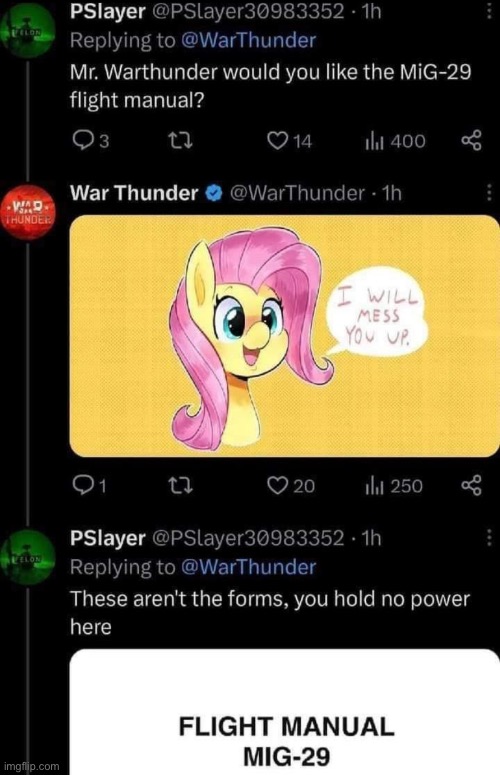Like the first PSlayer tweet
500x775 pixels.
[x=290, y=141]
